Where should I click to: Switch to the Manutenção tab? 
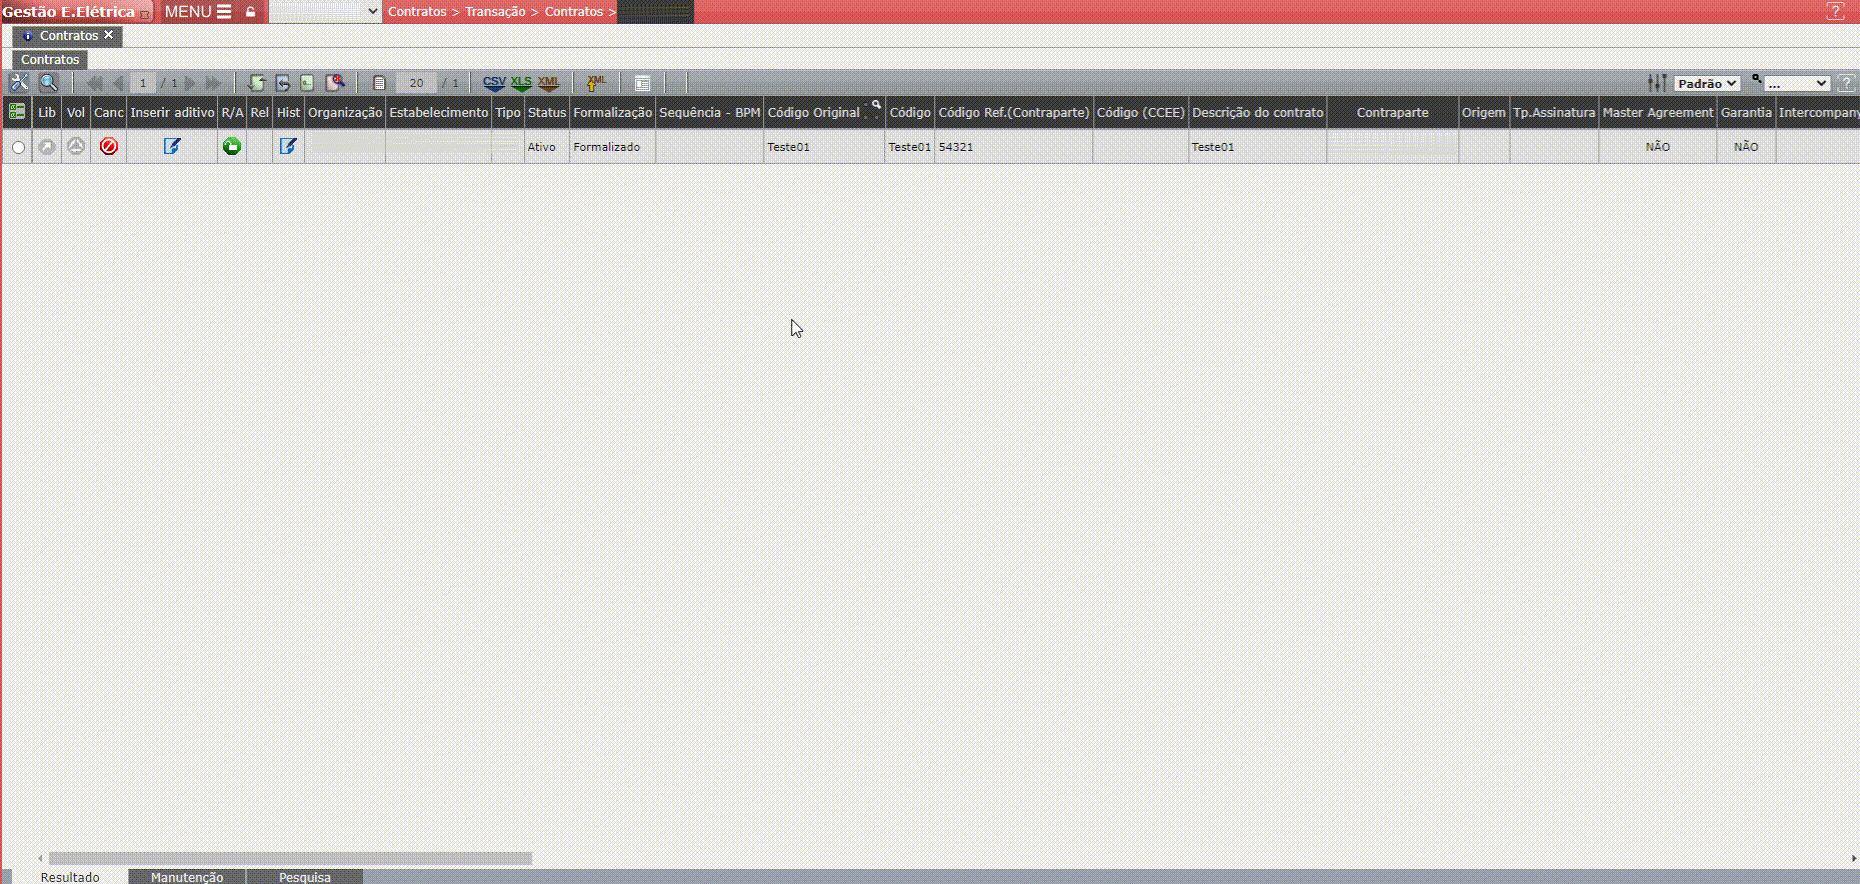click(x=187, y=877)
